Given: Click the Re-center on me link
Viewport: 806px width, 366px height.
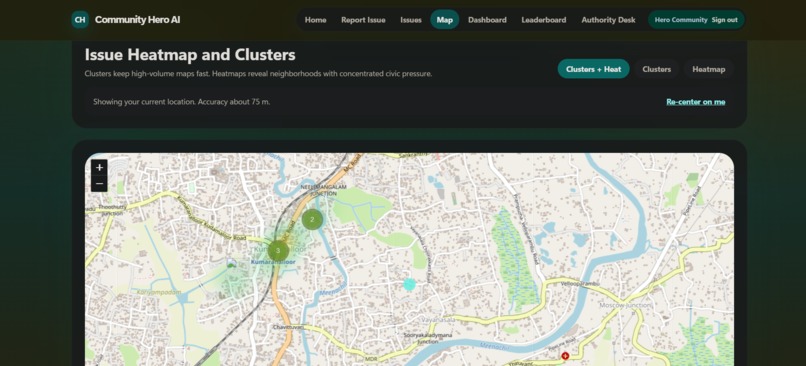Looking at the screenshot, I should (695, 102).
